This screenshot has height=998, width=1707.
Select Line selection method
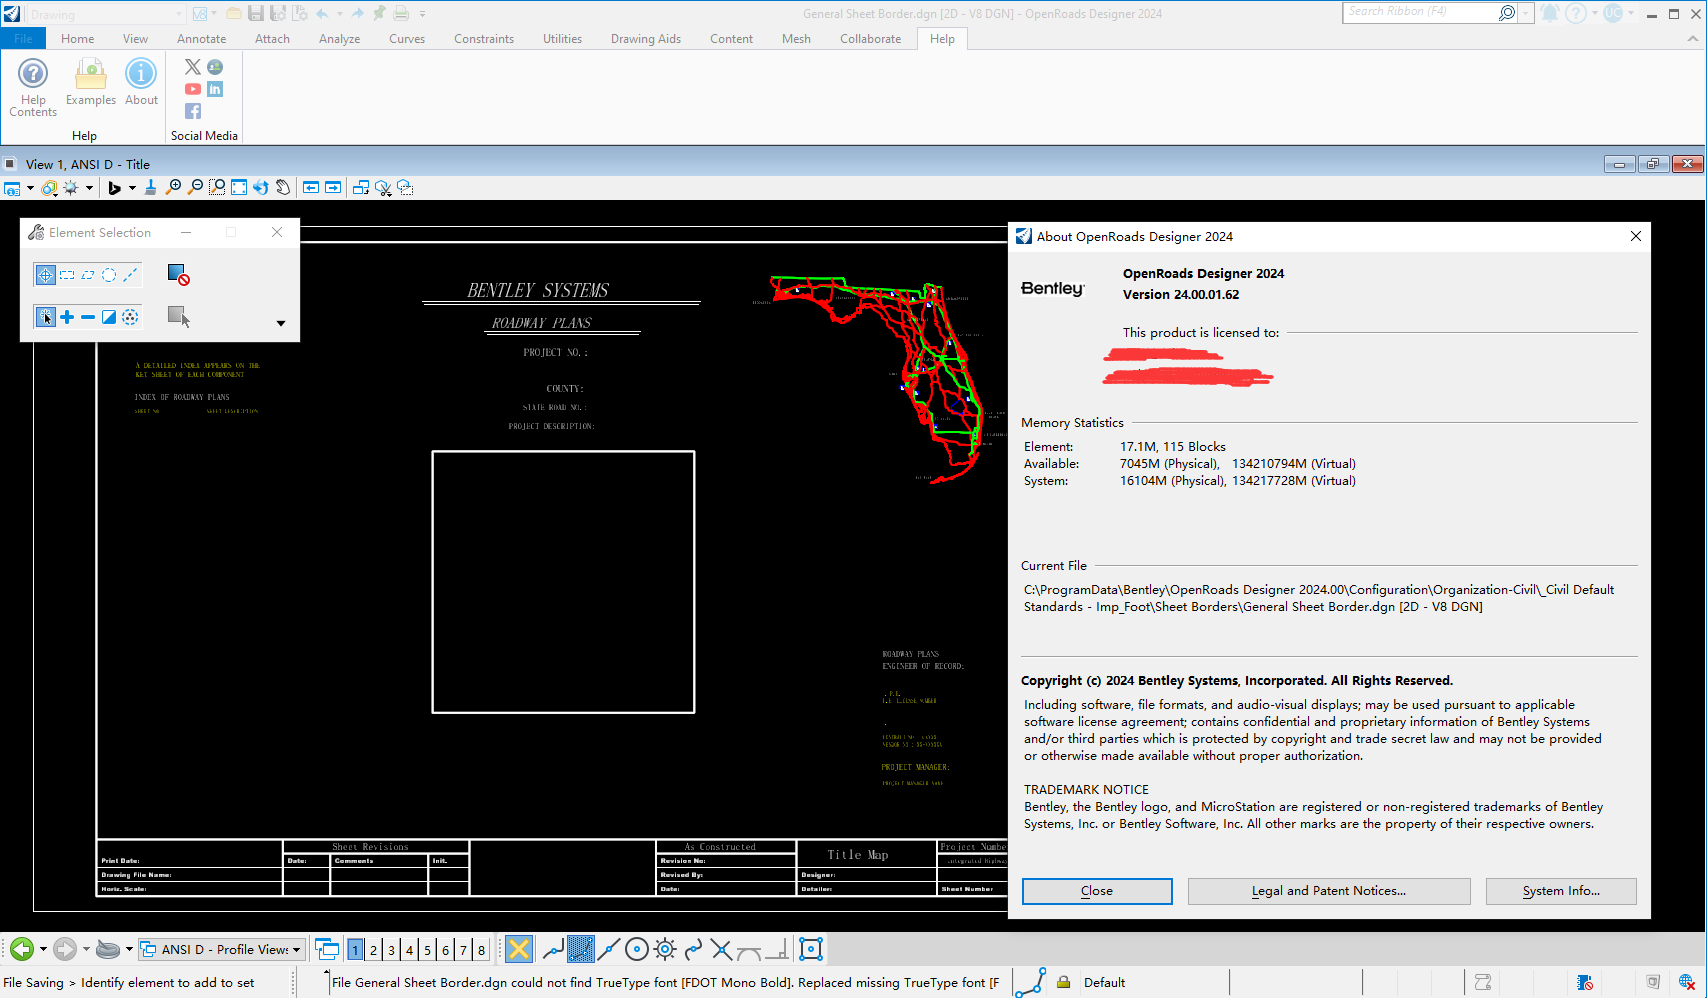(130, 275)
